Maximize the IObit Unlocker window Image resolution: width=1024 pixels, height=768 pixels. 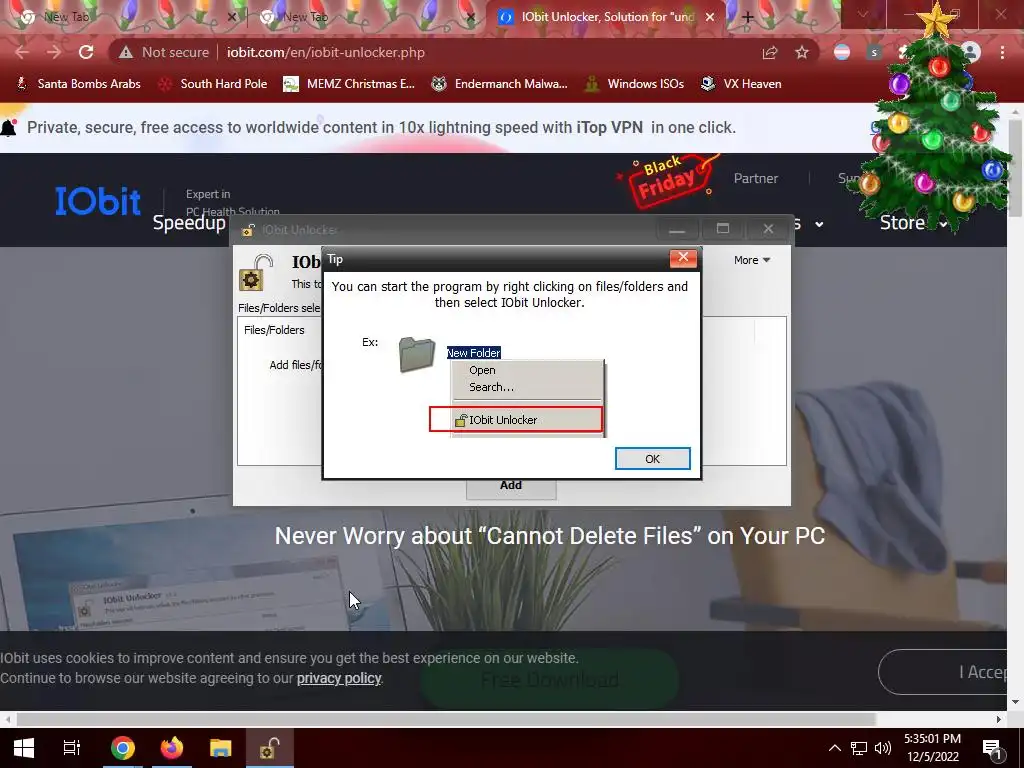(722, 229)
